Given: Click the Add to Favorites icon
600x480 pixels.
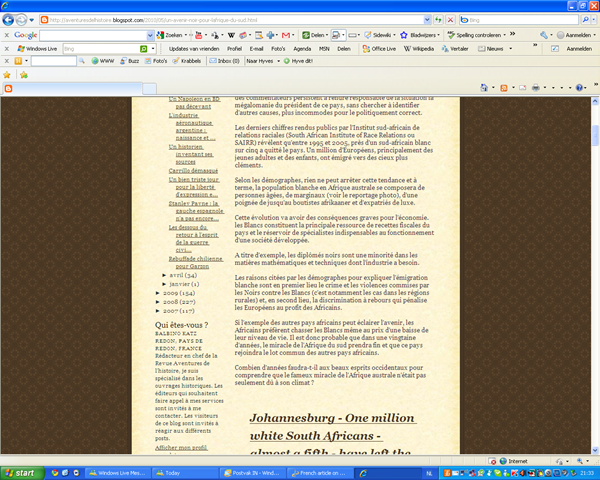Looking at the screenshot, I should (x=24, y=75).
